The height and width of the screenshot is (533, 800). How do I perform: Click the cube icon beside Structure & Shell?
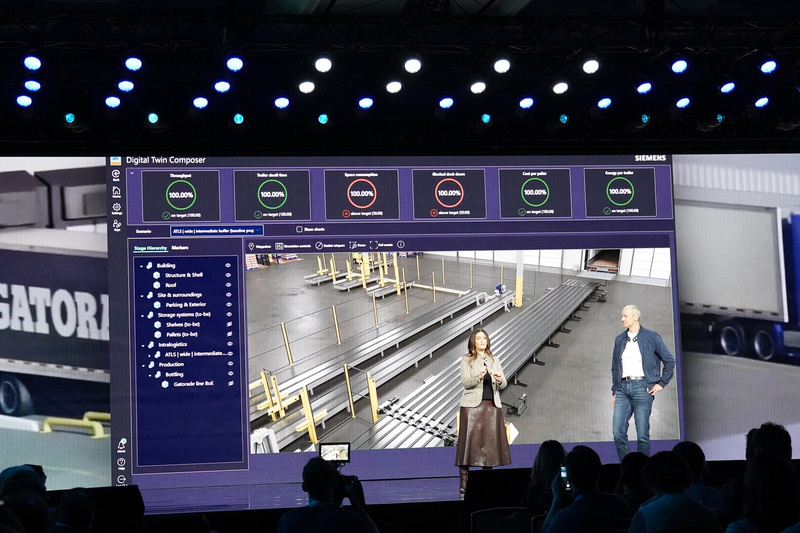(157, 275)
